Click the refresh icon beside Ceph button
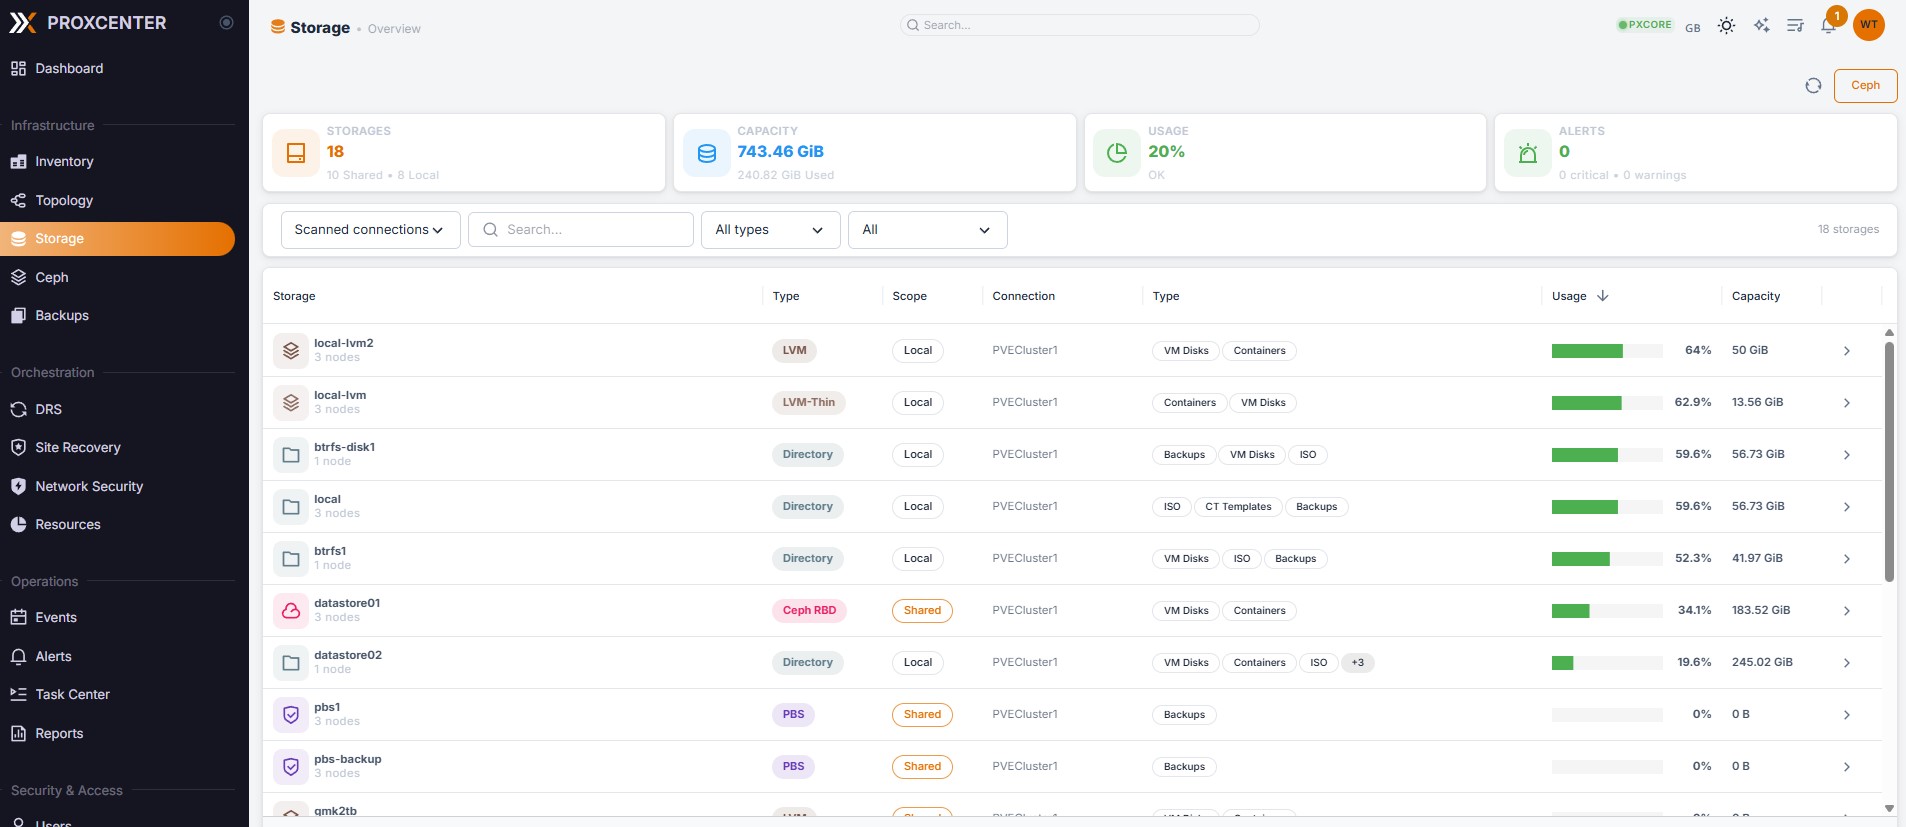 coord(1813,86)
